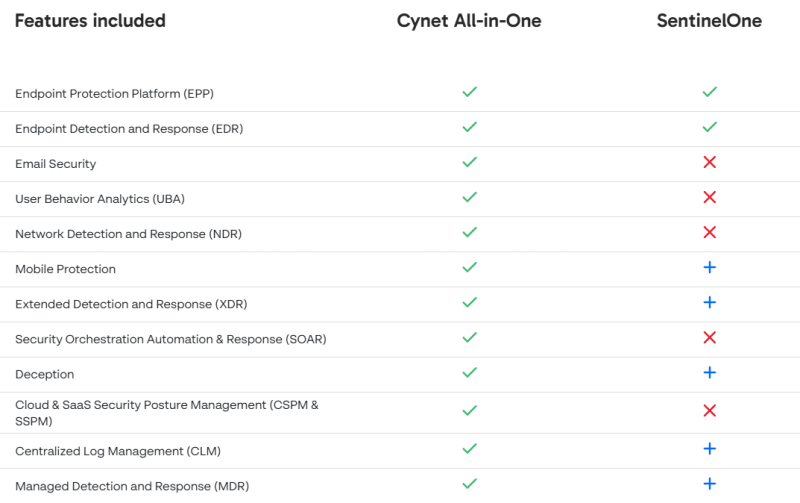Click SentinelOne's blue plus for Centralized Log Management
800x503 pixels.
click(709, 449)
